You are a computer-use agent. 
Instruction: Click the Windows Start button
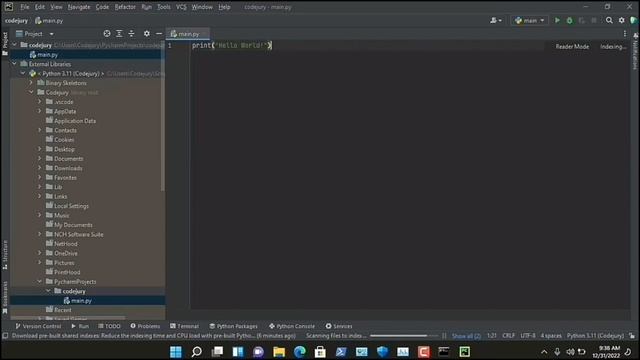[176, 352]
